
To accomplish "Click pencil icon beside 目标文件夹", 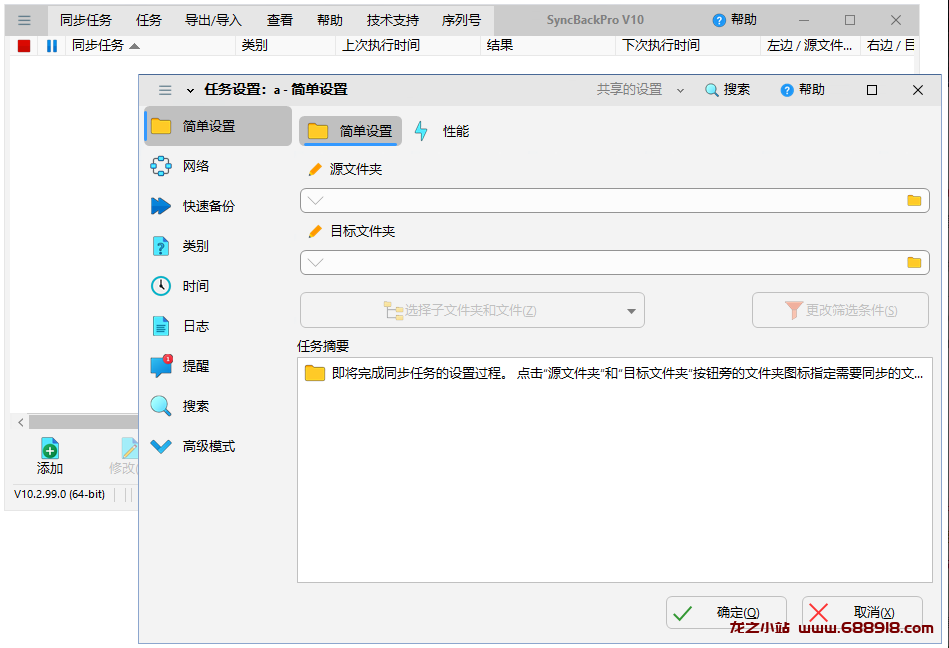I will 315,231.
